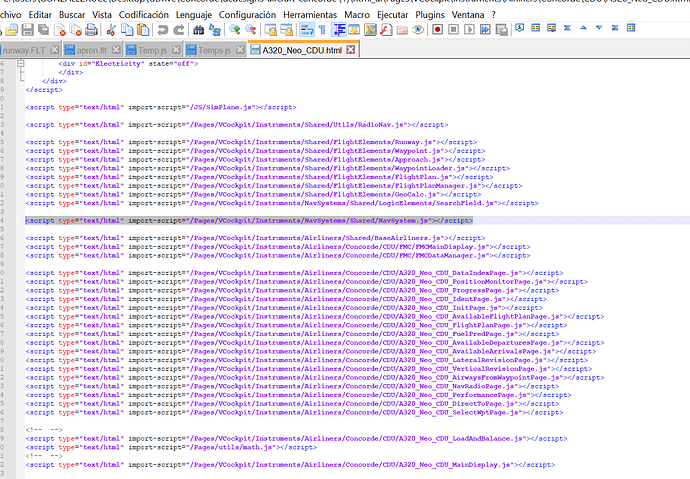Undo the last edit with the Undo arrow
The width and height of the screenshot is (690, 479).
(162, 30)
